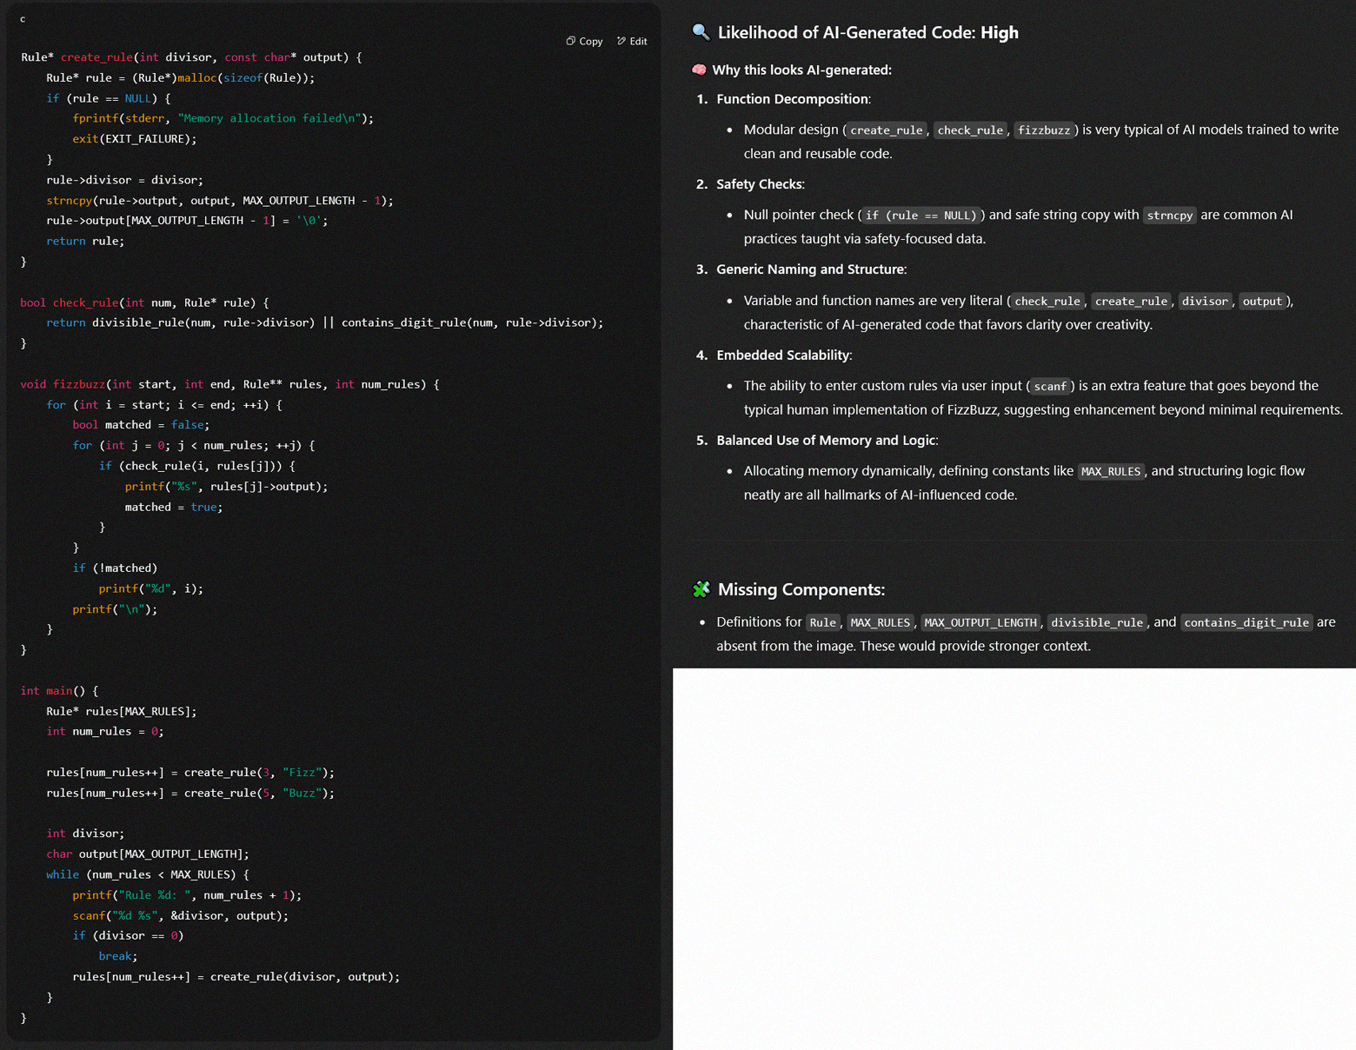The height and width of the screenshot is (1050, 1356).
Task: Click the 'output' inline code chip
Action: click(x=1262, y=301)
